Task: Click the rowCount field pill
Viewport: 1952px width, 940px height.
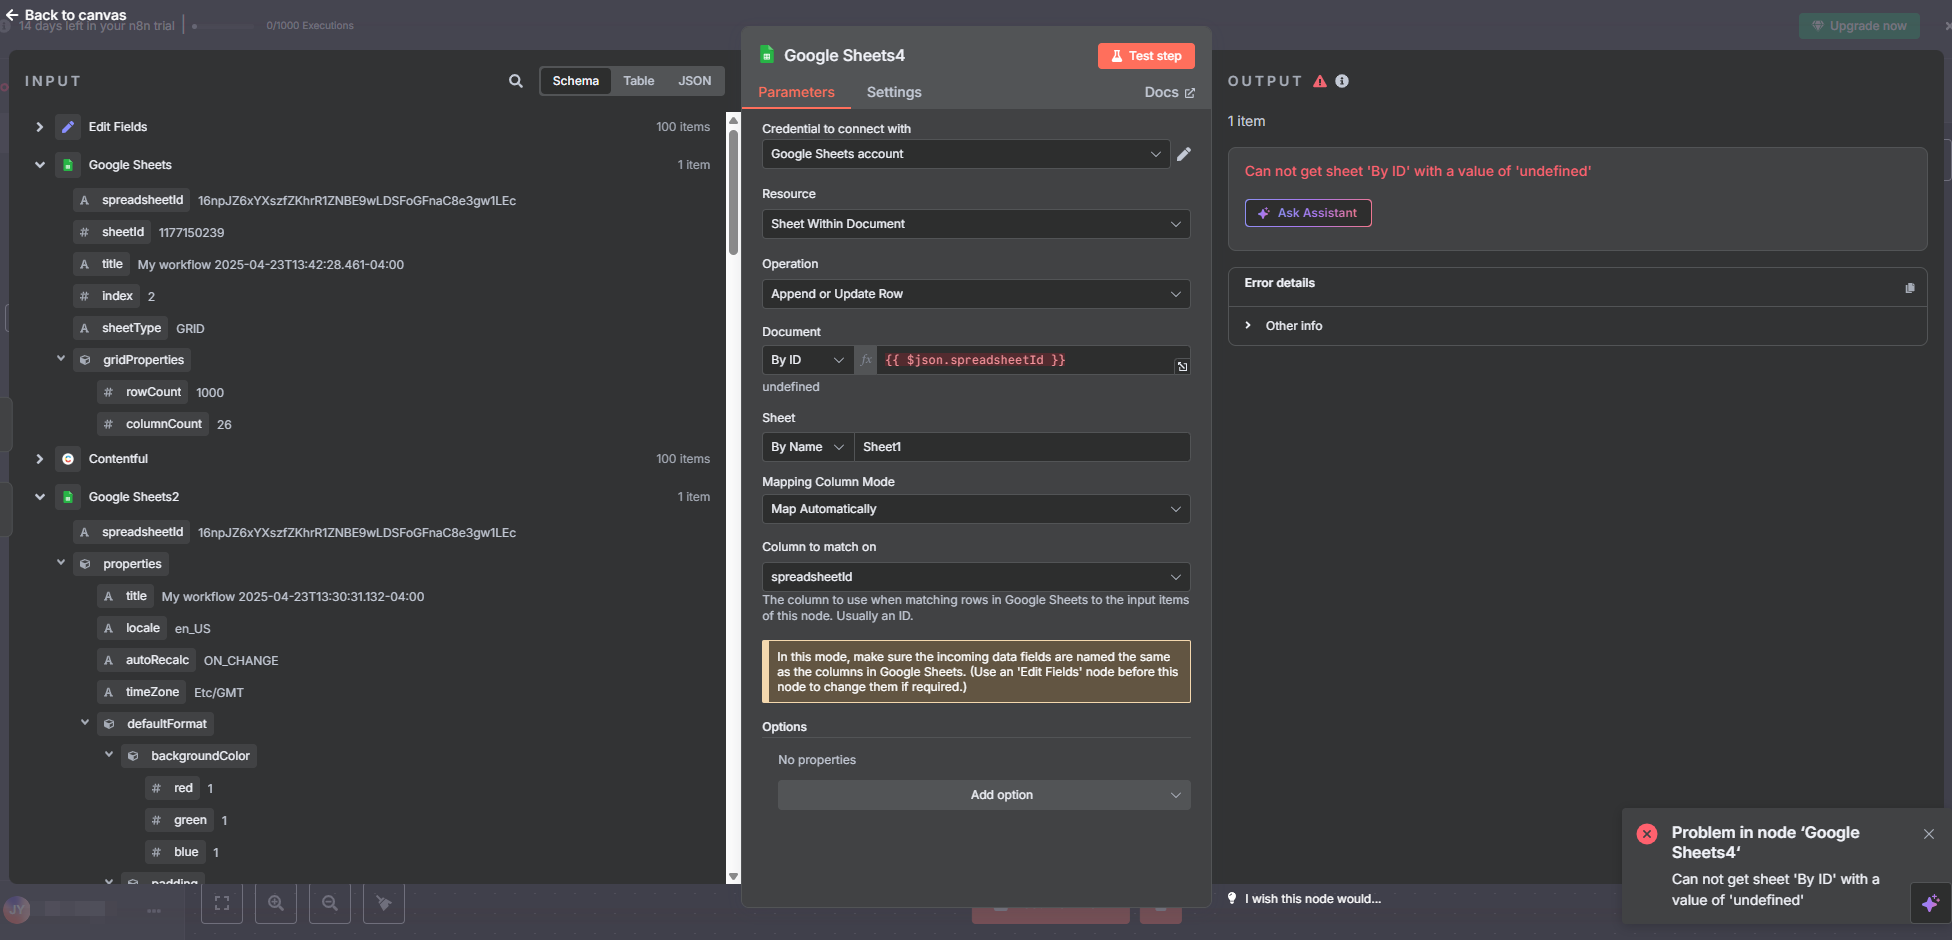Action: (143, 392)
